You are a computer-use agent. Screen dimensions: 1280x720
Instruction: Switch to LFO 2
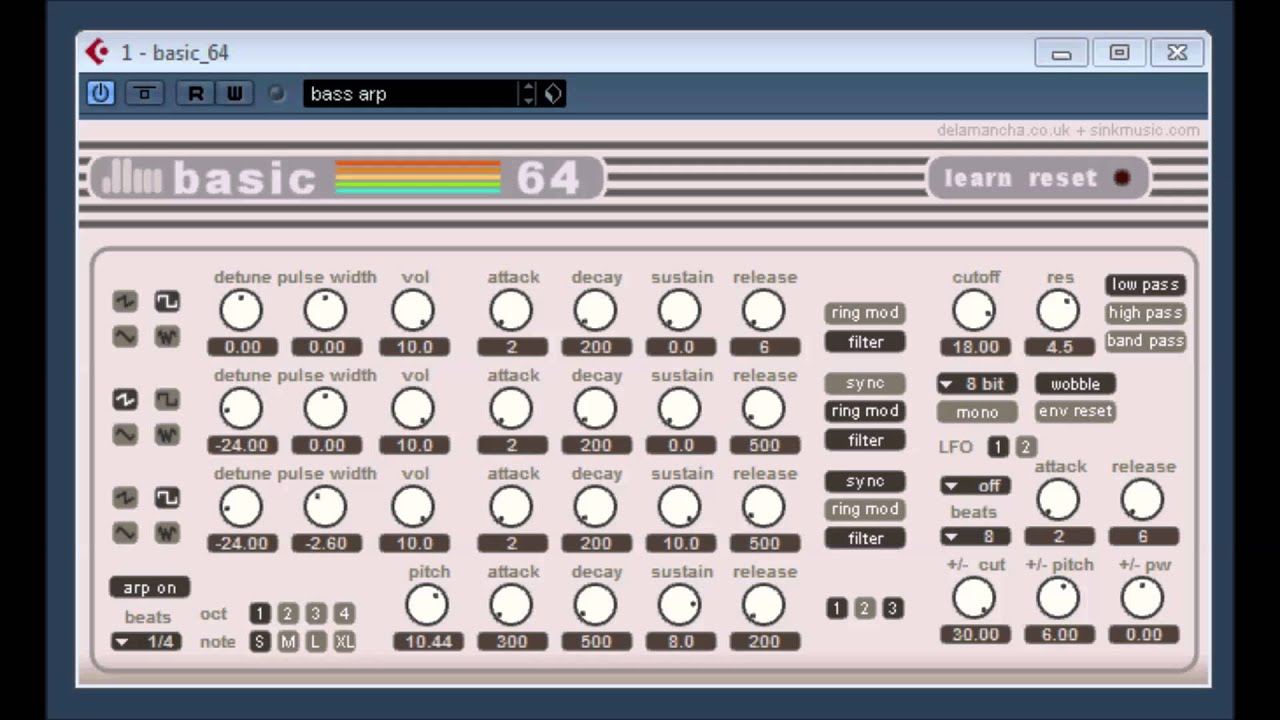1025,447
